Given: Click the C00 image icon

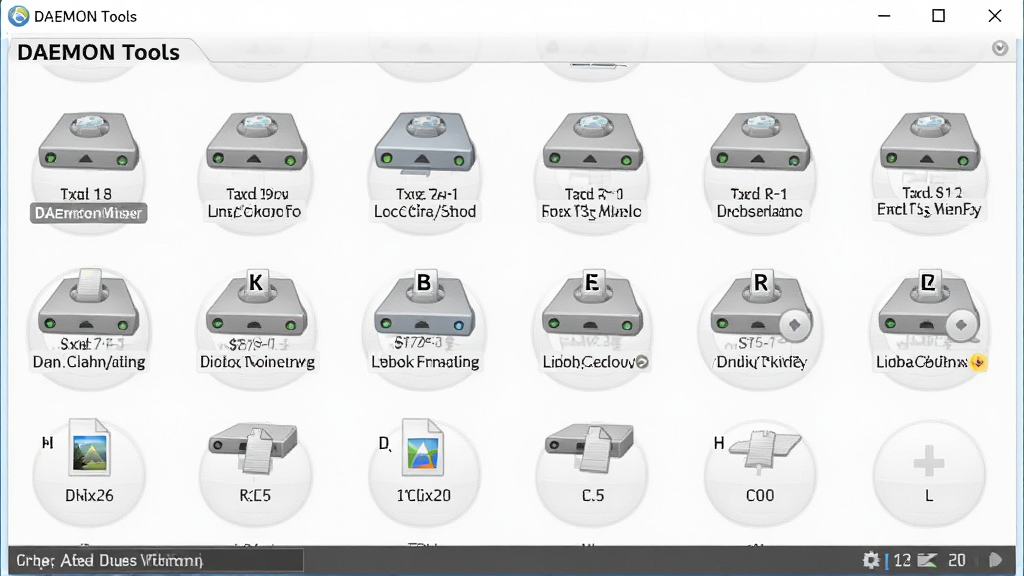Looking at the screenshot, I should (x=765, y=449).
